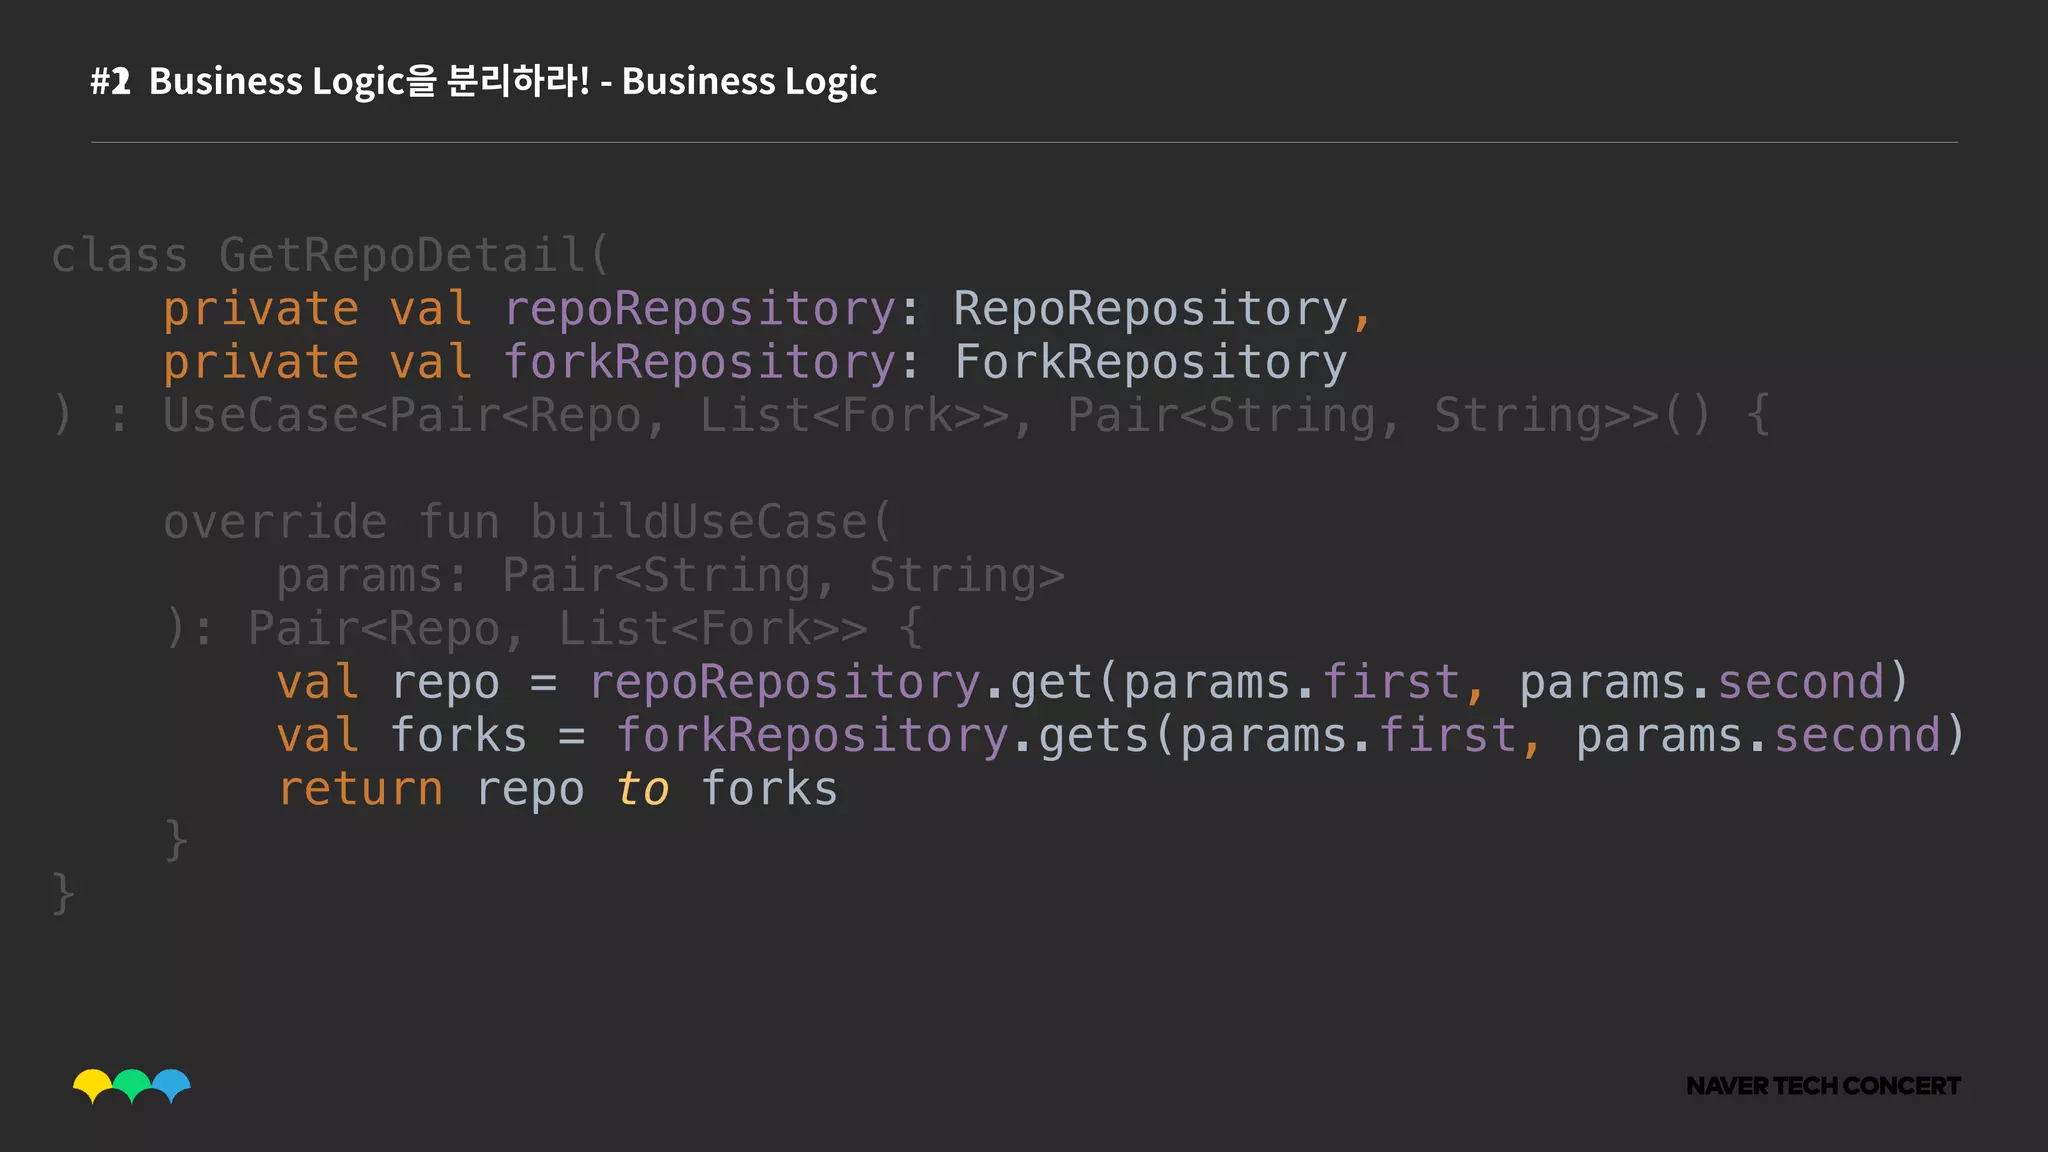The image size is (2048, 1152).
Task: Click the "UseCase<Pair<Repo, List<Fork>>" line
Action: (911, 415)
